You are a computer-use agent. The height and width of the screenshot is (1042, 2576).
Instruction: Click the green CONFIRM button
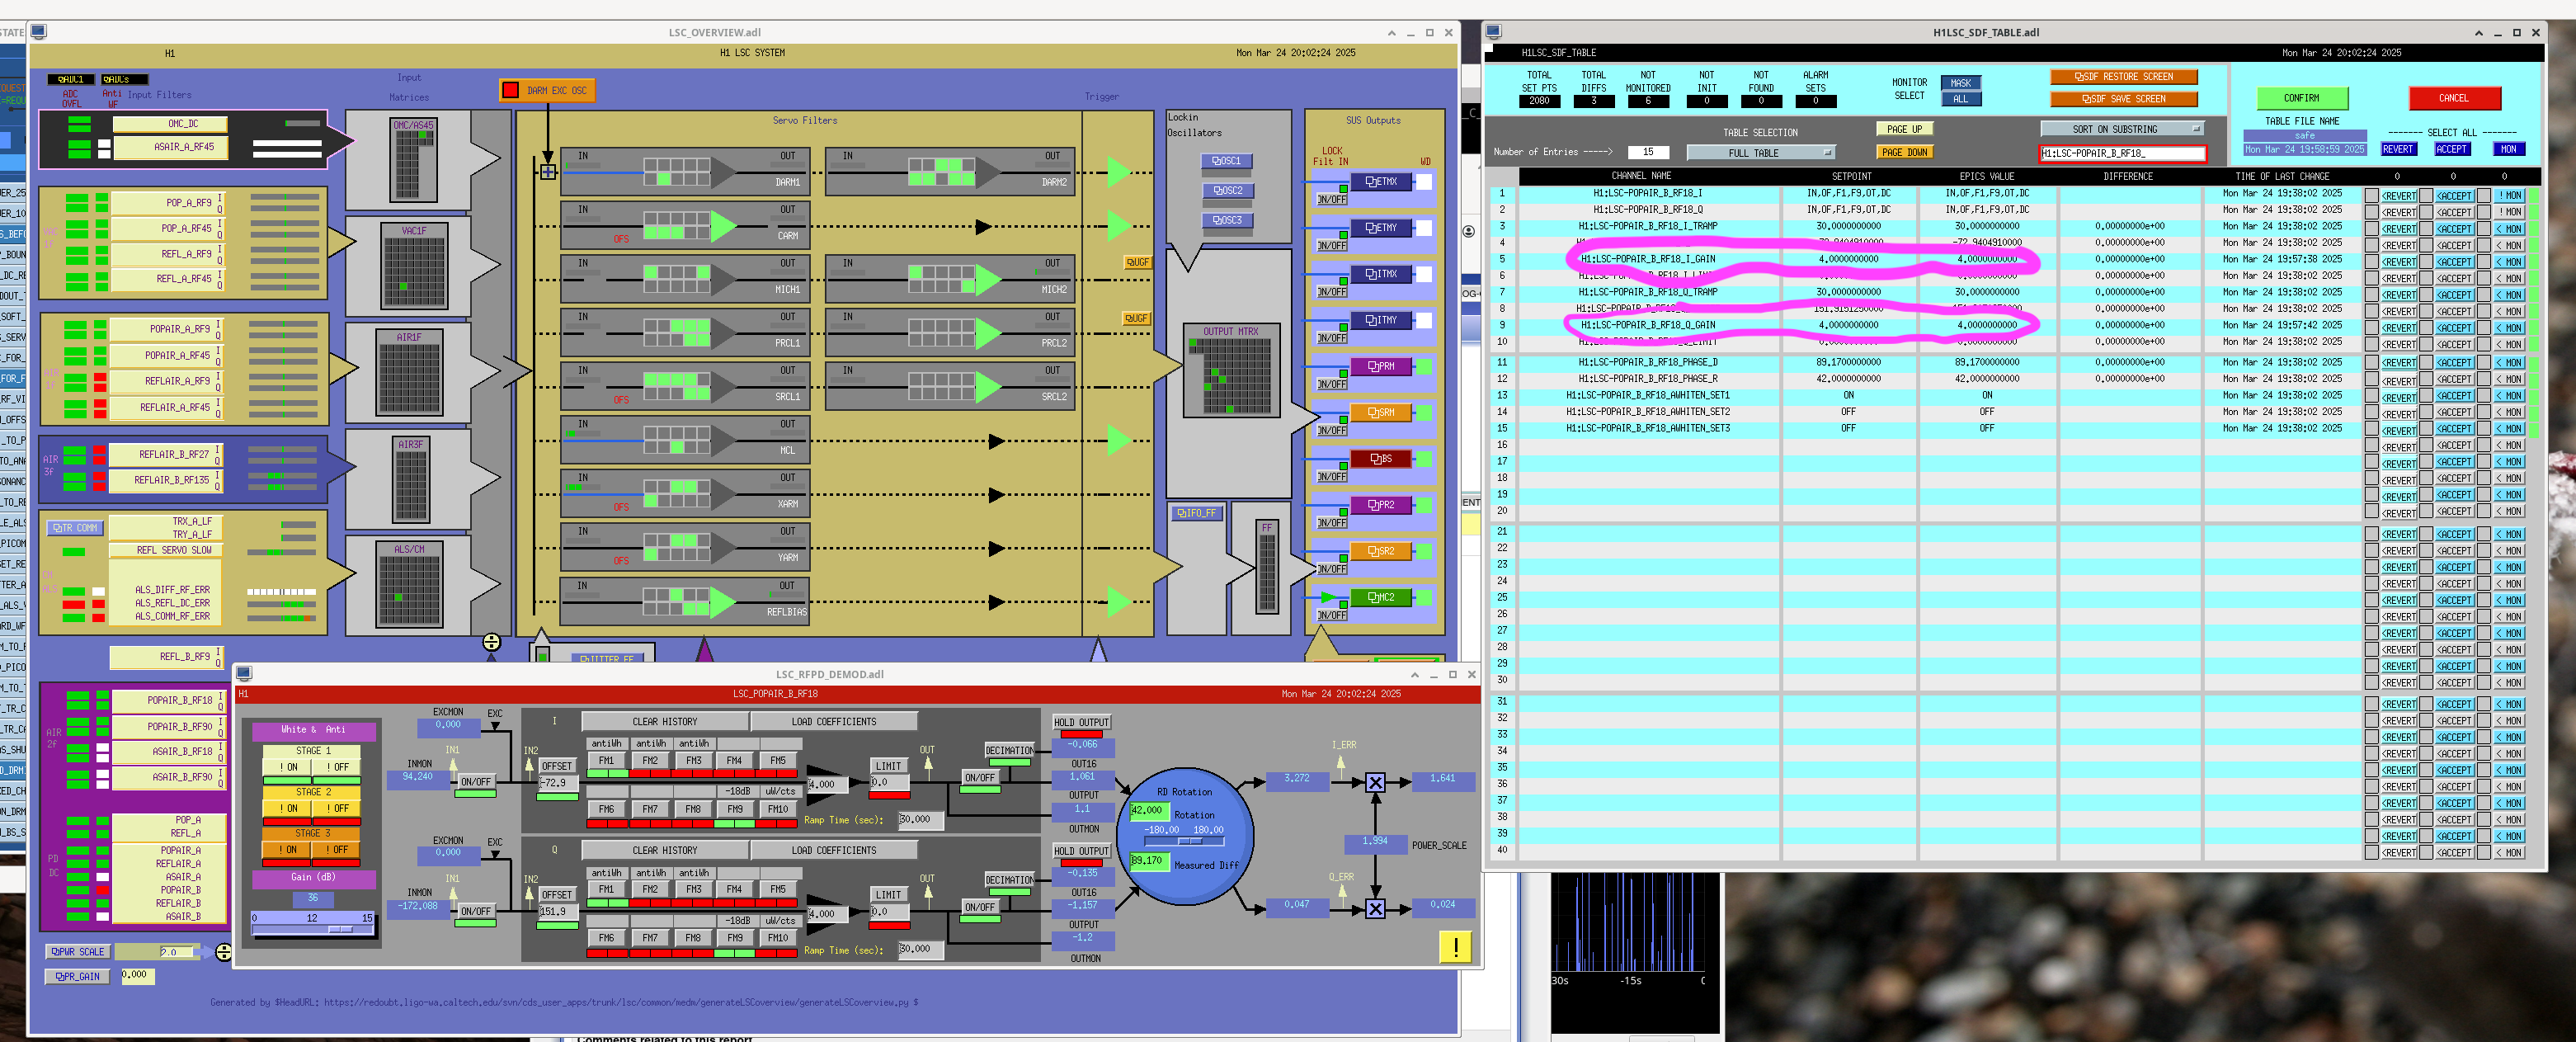pyautogui.click(x=2301, y=98)
